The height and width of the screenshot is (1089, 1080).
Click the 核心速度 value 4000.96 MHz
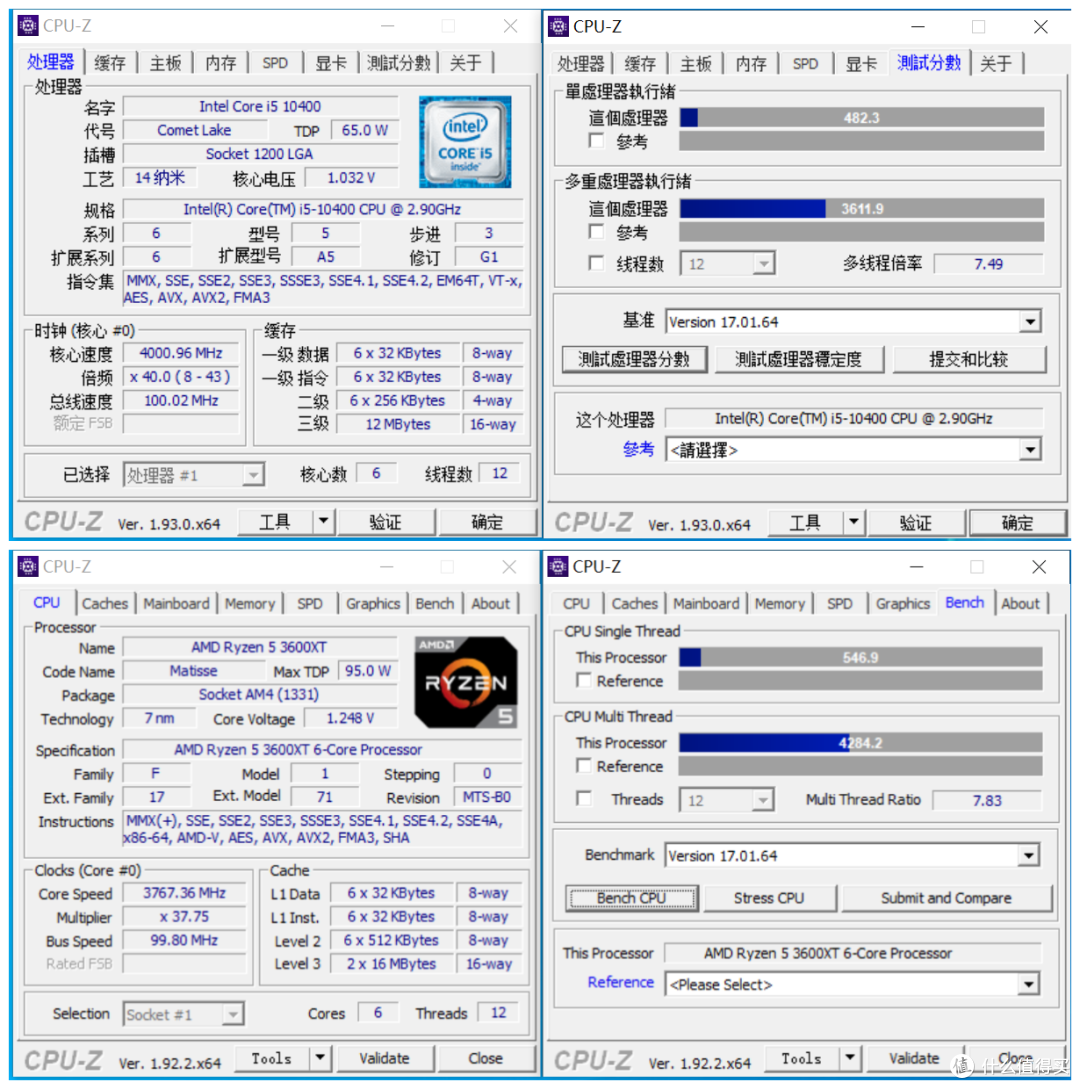point(181,353)
